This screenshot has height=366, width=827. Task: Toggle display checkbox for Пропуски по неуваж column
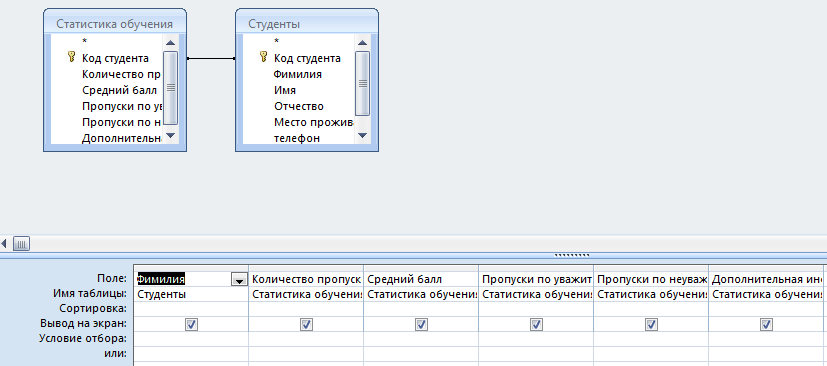click(x=651, y=324)
